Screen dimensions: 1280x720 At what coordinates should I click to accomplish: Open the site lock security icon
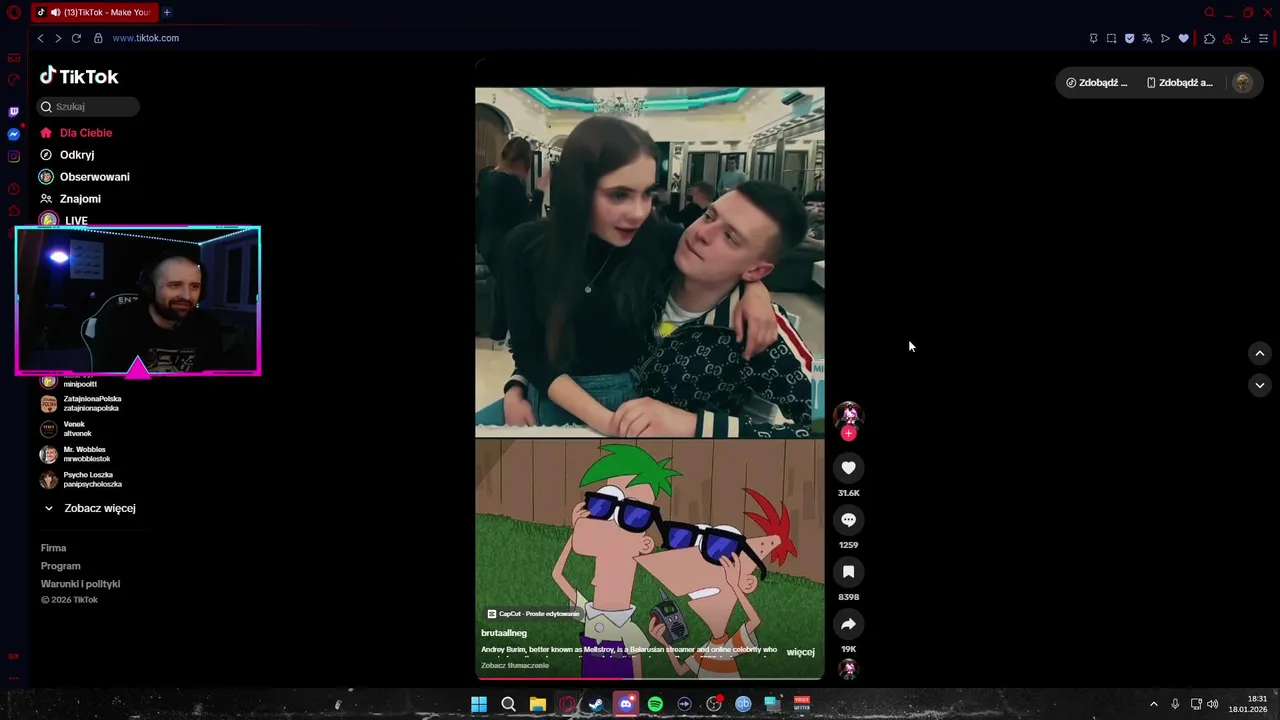(98, 38)
